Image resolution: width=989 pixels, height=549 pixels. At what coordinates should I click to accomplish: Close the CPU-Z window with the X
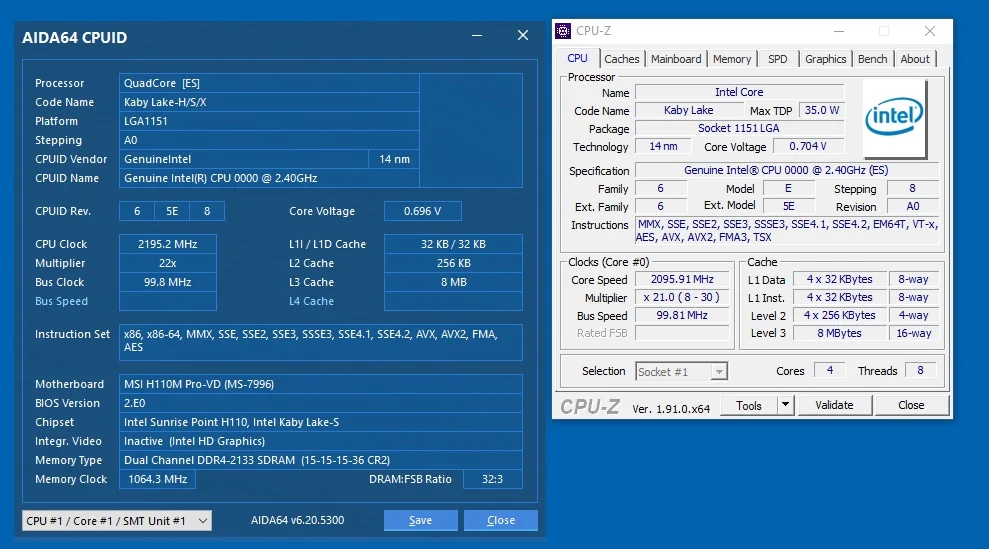[930, 31]
